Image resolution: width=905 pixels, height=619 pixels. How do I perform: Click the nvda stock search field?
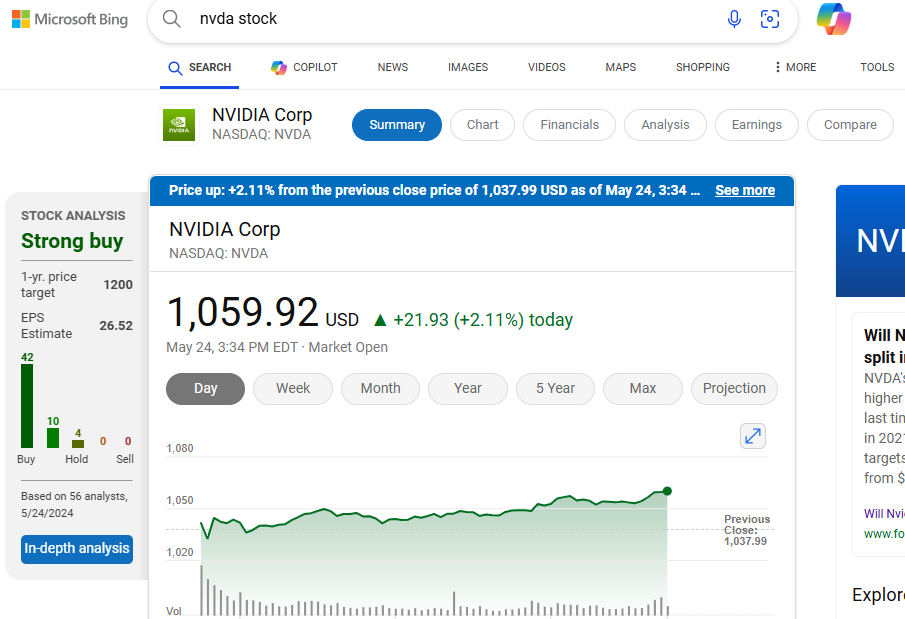coord(450,19)
